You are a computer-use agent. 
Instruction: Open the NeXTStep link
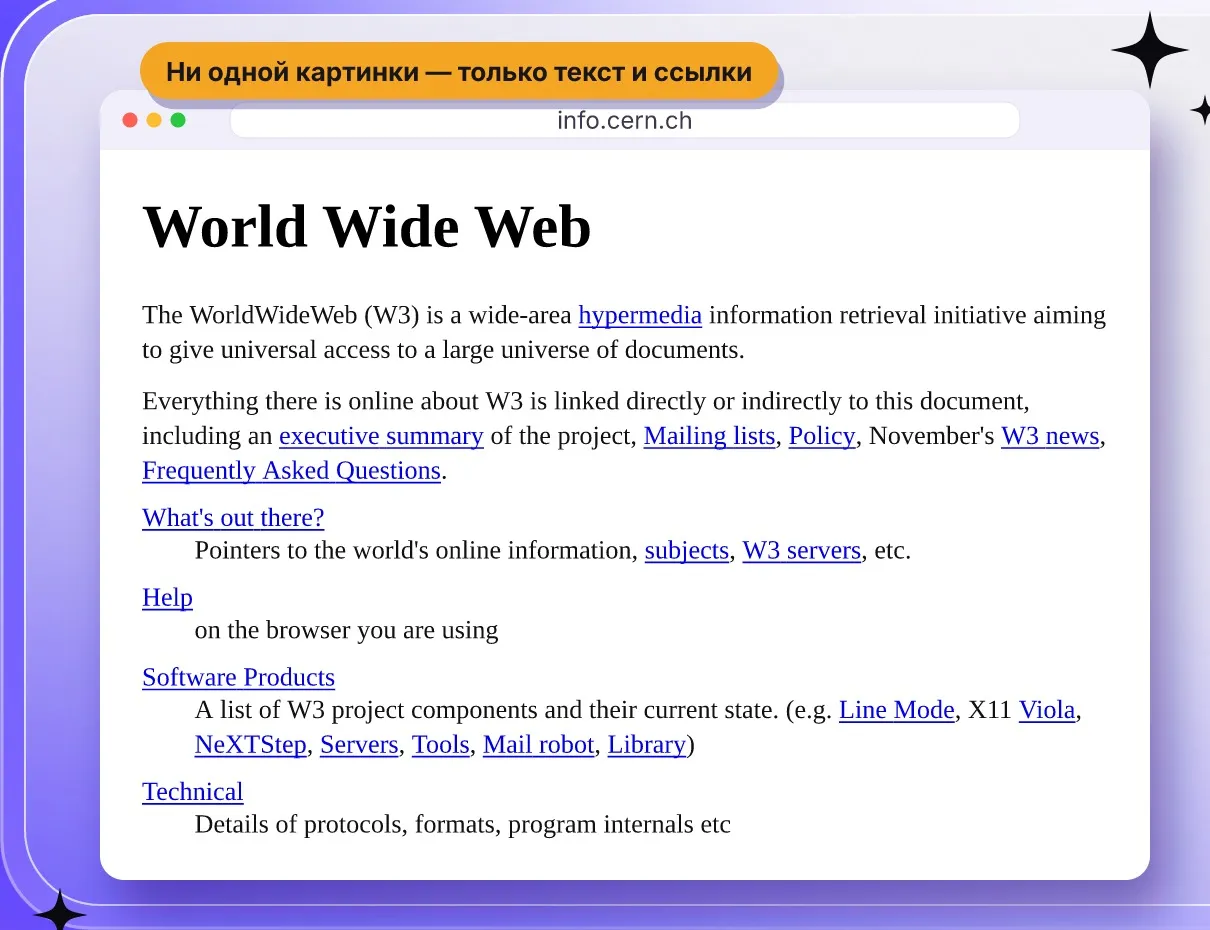click(251, 745)
